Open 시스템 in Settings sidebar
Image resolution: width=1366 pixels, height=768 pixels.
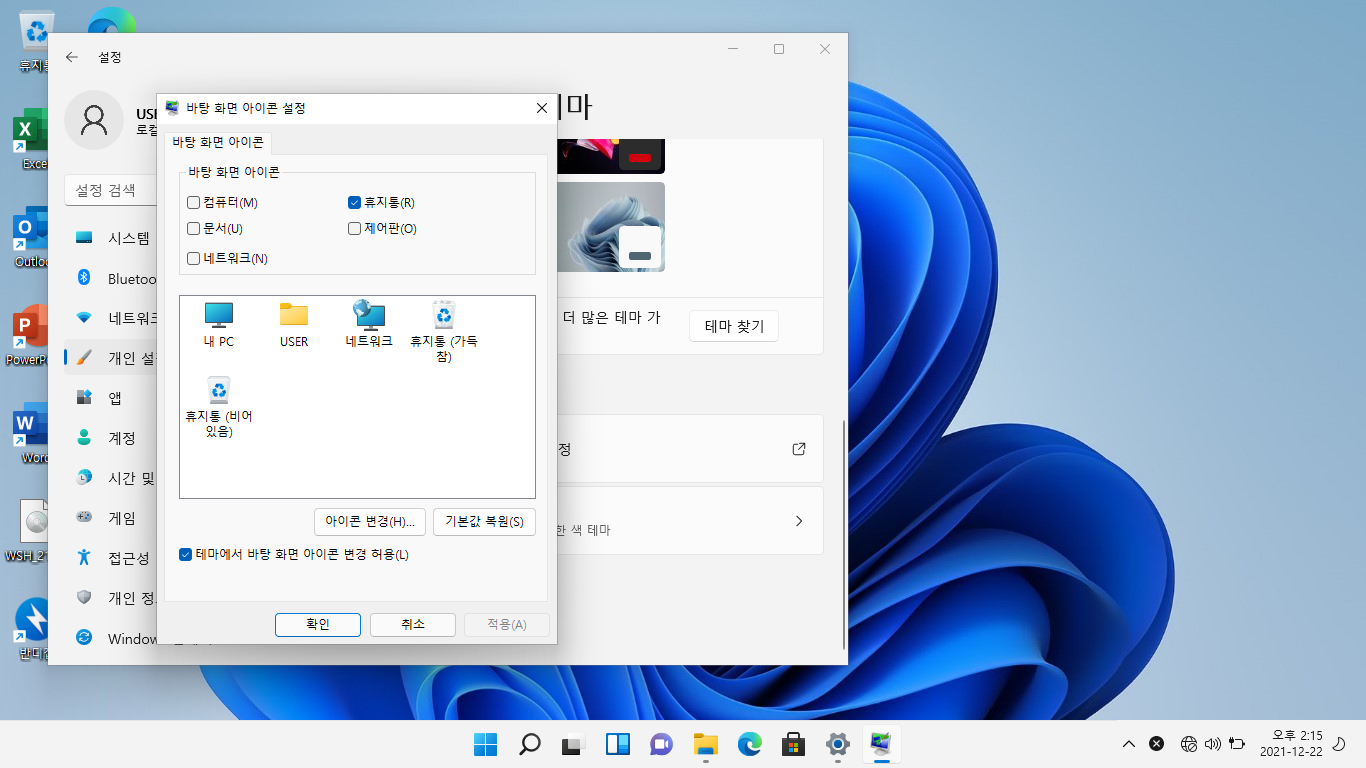click(x=112, y=238)
